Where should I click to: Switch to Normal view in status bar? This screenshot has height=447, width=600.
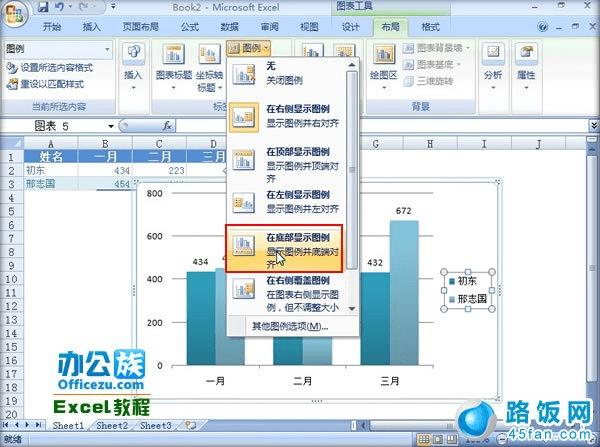423,439
